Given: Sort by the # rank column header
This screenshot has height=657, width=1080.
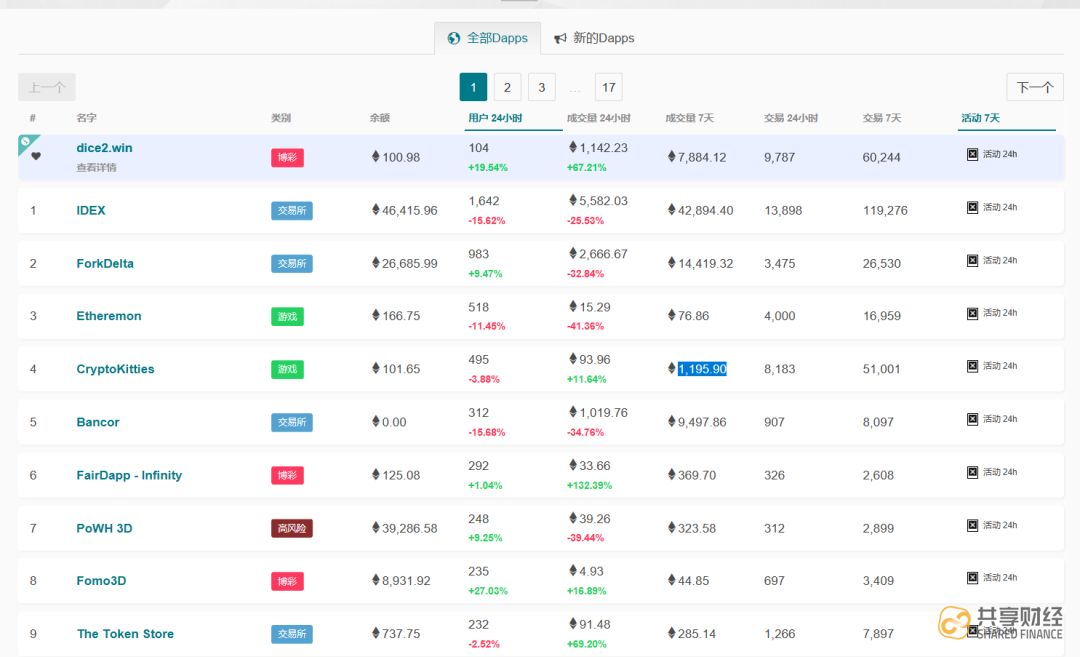Looking at the screenshot, I should pyautogui.click(x=32, y=118).
